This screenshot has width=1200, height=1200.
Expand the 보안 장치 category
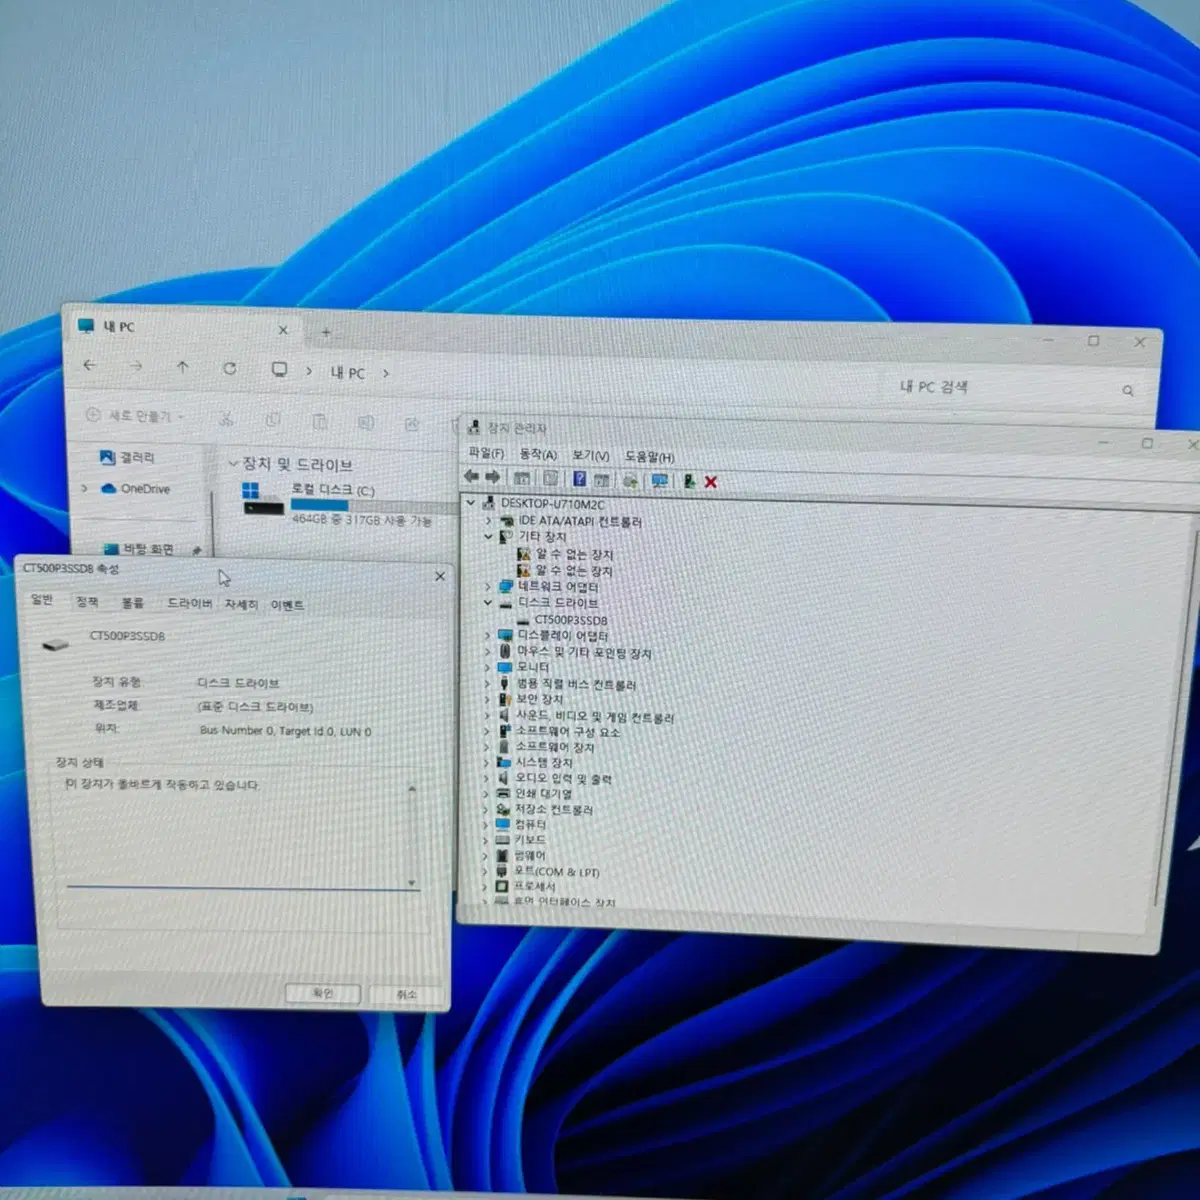click(487, 699)
